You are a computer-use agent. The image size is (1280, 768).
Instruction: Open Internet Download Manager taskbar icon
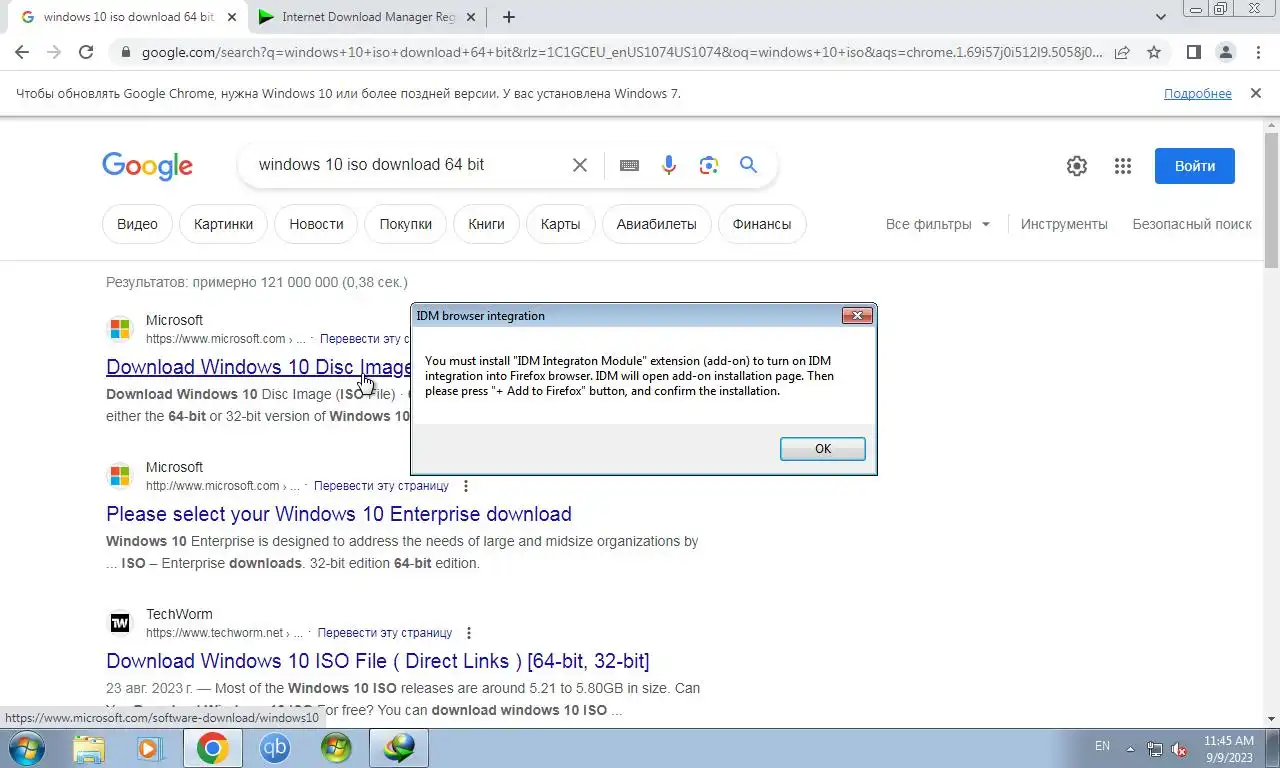point(399,748)
